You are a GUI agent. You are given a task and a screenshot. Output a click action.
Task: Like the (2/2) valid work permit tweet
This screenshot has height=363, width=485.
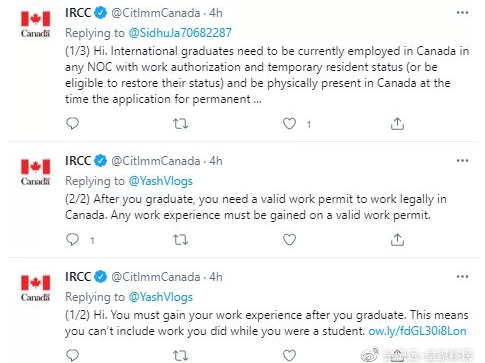[x=289, y=239]
